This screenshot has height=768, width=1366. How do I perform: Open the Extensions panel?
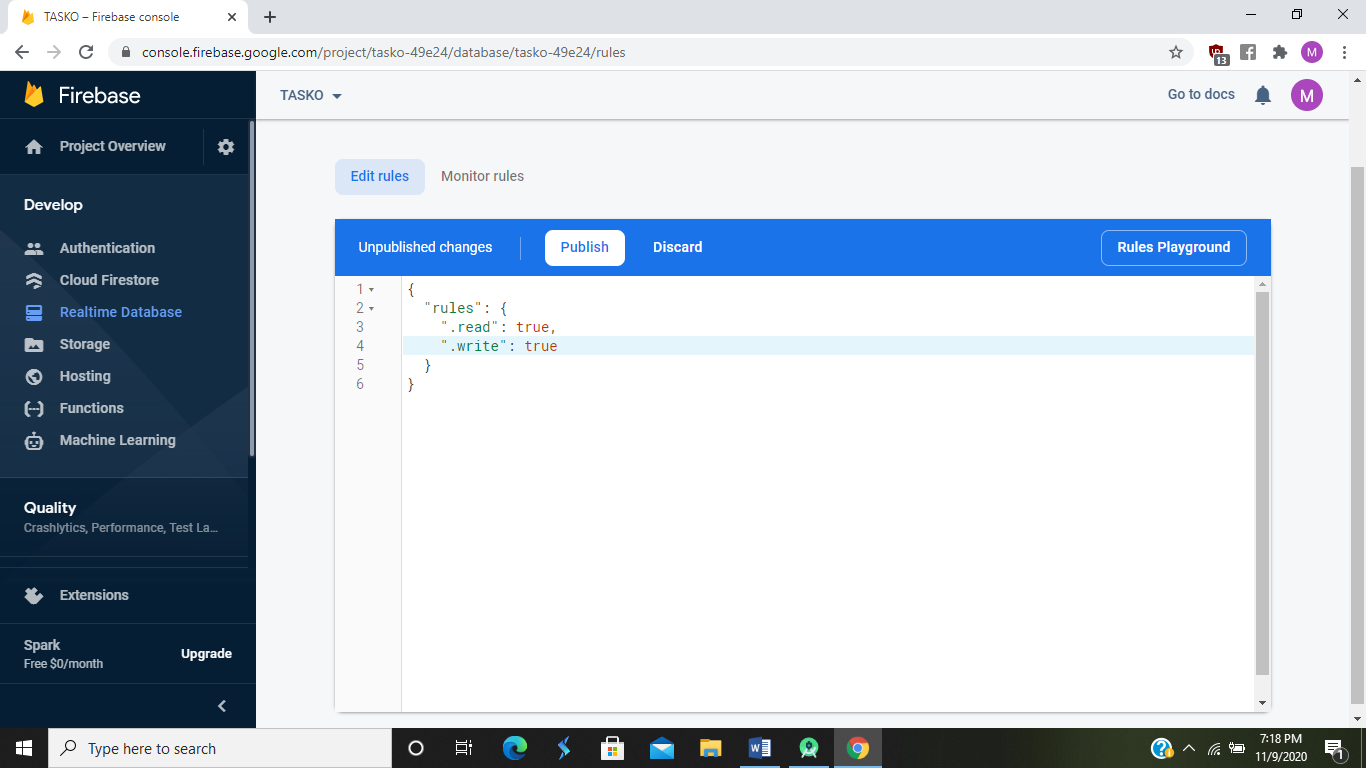point(95,595)
